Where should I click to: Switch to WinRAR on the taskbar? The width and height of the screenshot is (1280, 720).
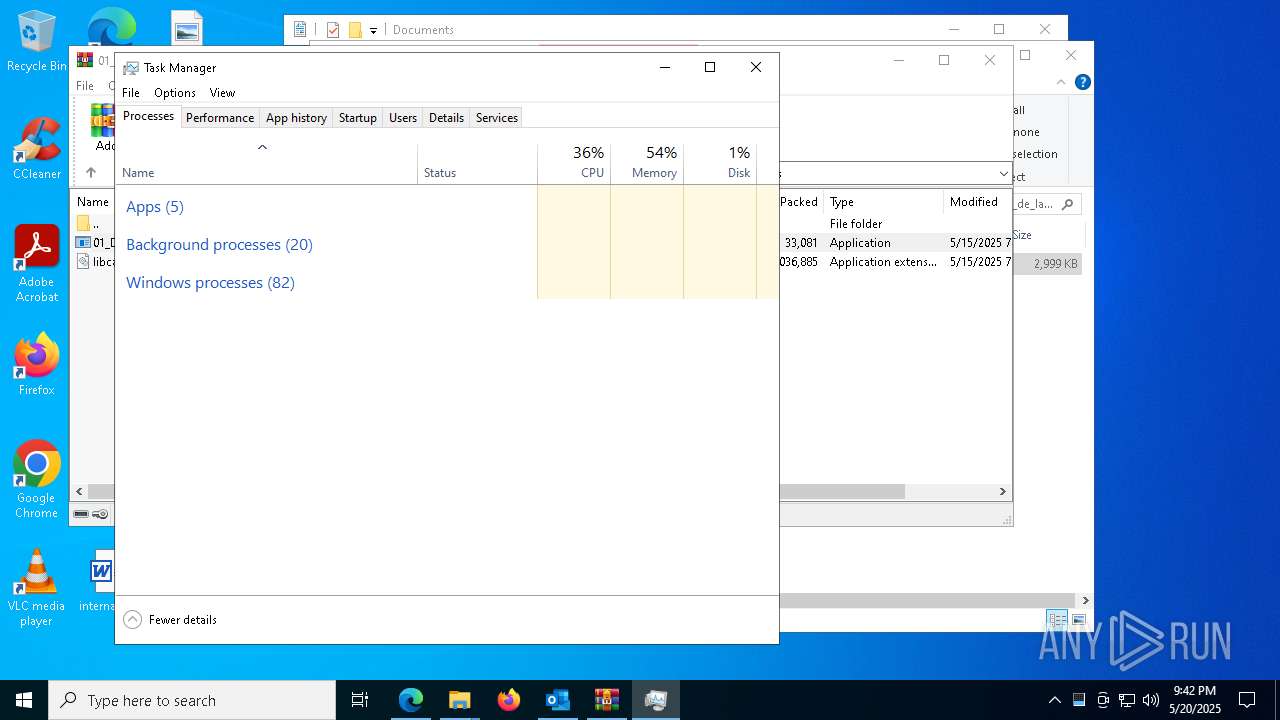click(x=606, y=700)
